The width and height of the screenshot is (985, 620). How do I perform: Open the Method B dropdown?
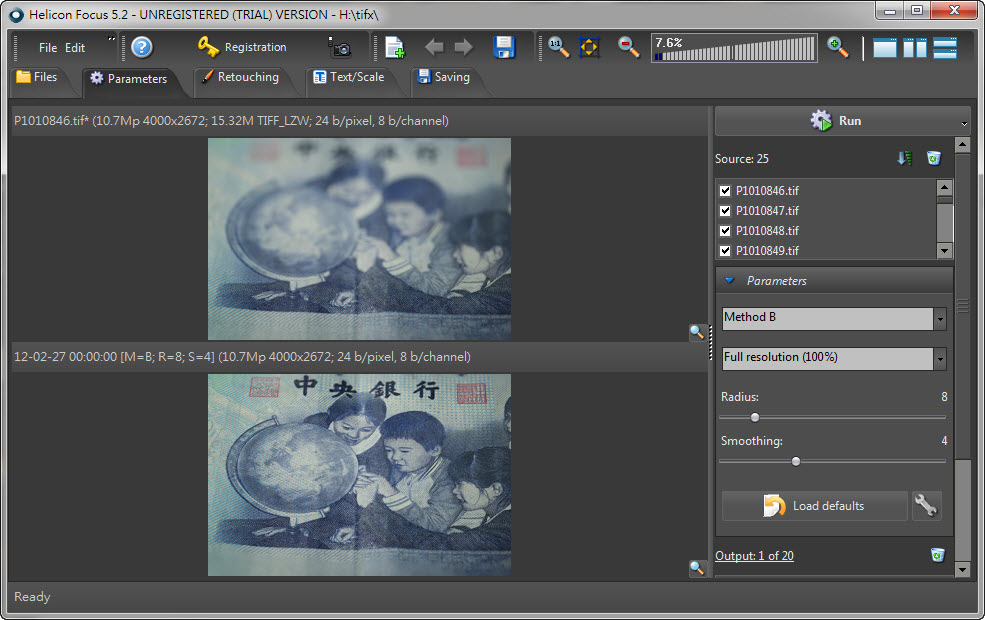point(940,319)
